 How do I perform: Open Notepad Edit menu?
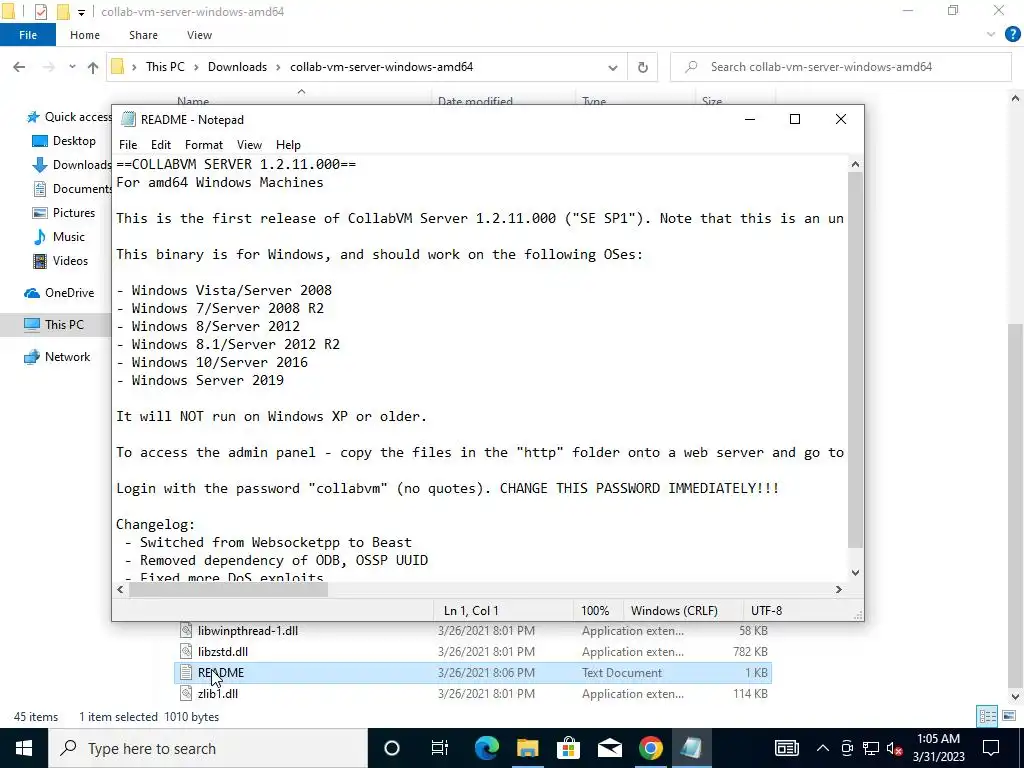tap(161, 145)
